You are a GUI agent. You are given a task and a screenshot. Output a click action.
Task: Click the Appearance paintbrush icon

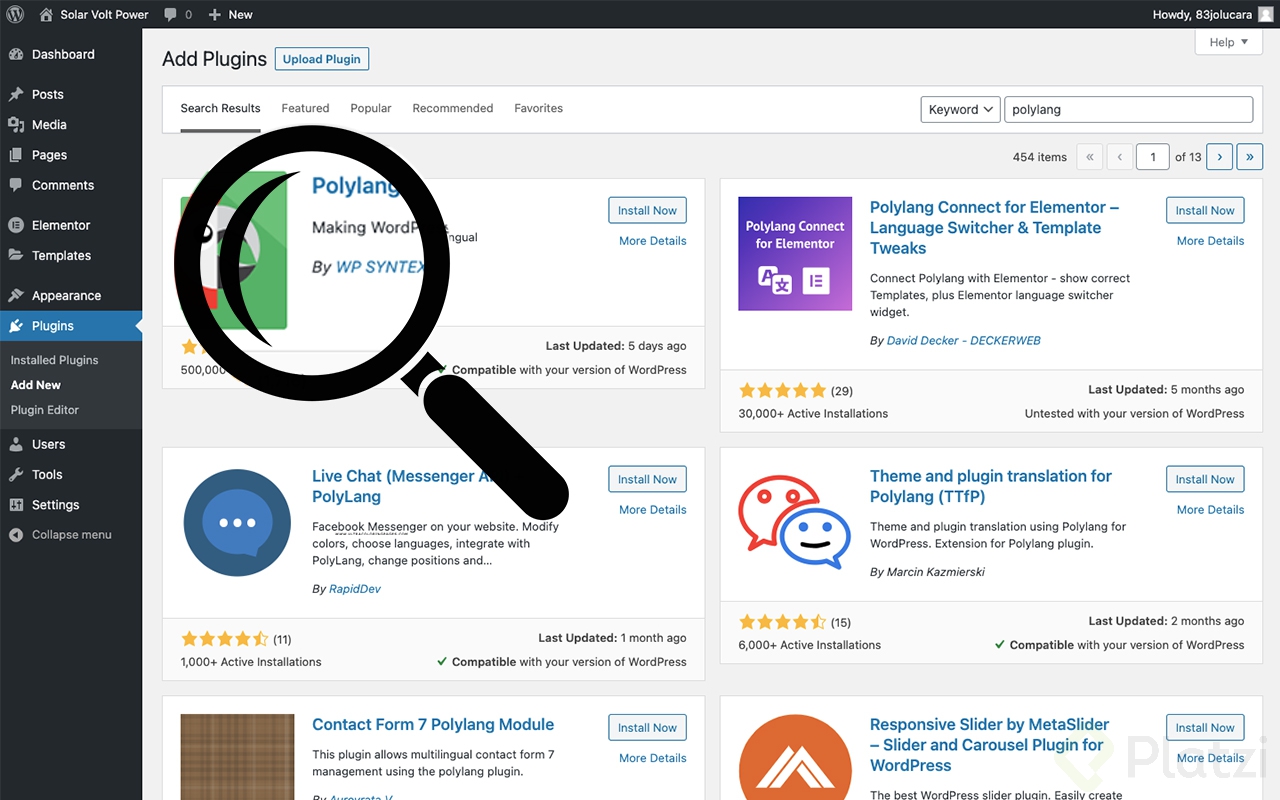(x=16, y=295)
